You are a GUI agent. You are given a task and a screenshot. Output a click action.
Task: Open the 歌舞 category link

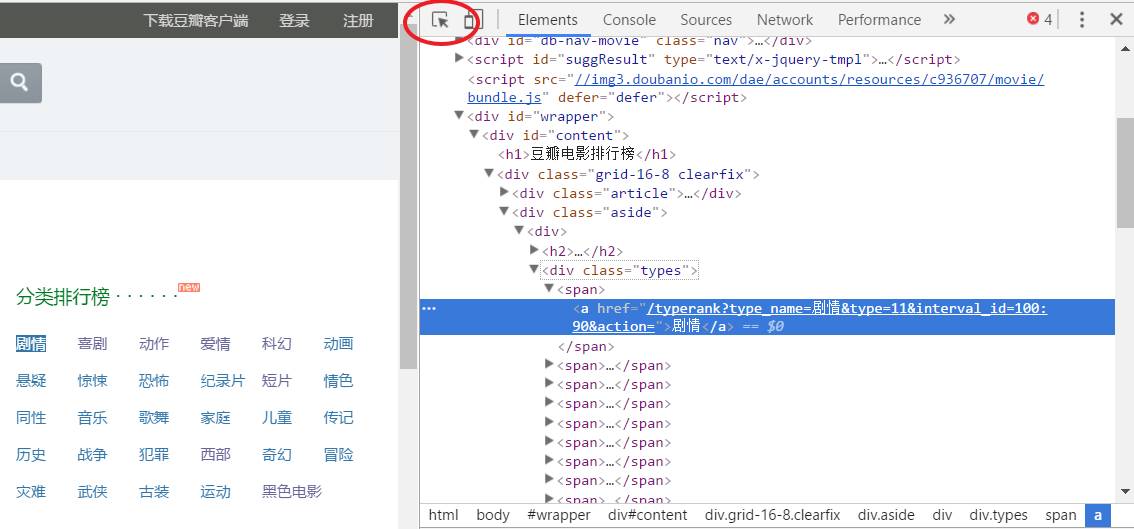point(154,418)
